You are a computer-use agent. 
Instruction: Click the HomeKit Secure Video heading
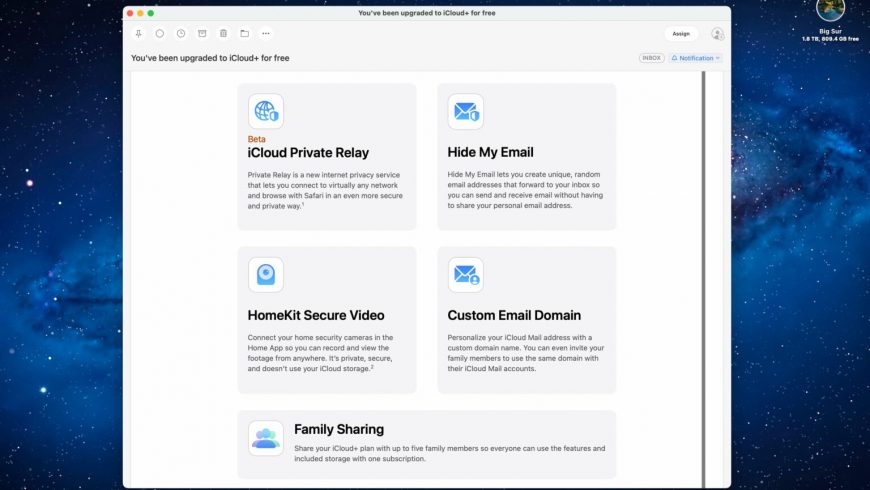tap(316, 315)
